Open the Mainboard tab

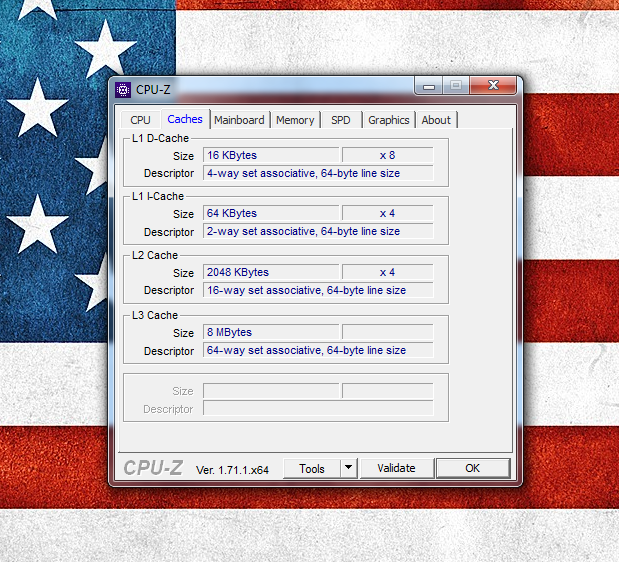tap(239, 120)
